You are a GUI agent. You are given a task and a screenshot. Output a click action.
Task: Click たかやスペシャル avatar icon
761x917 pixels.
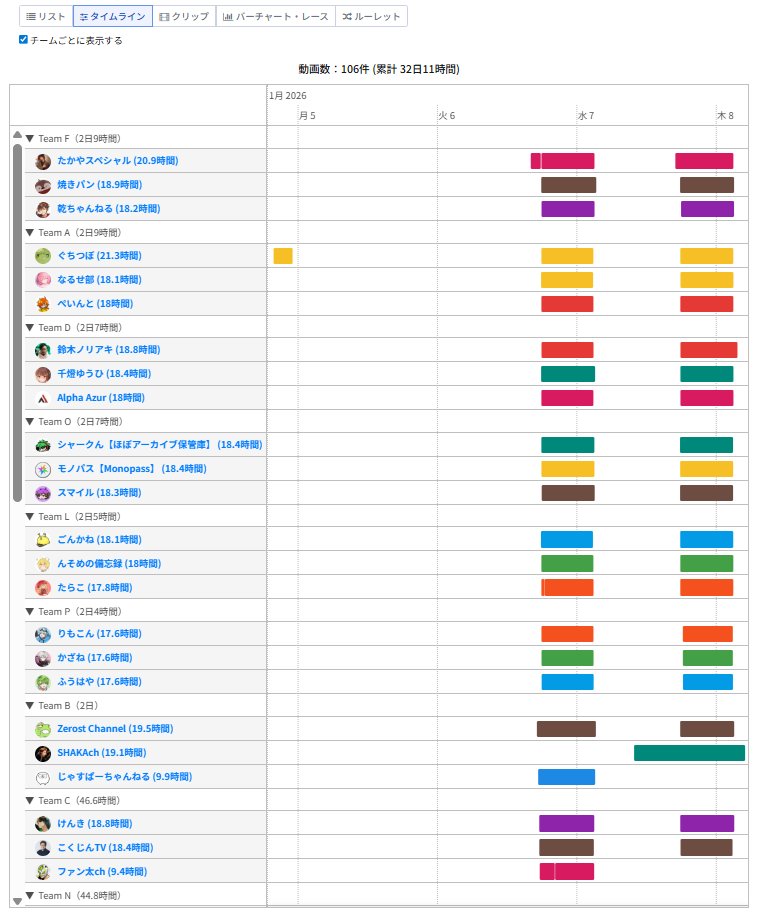(x=43, y=161)
